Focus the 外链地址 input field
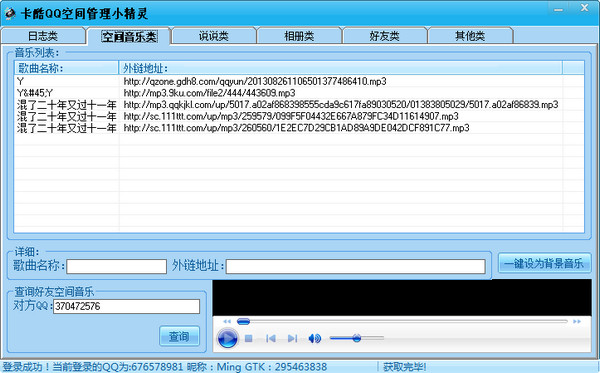Image resolution: width=600 pixels, height=373 pixels. pyautogui.click(x=355, y=266)
